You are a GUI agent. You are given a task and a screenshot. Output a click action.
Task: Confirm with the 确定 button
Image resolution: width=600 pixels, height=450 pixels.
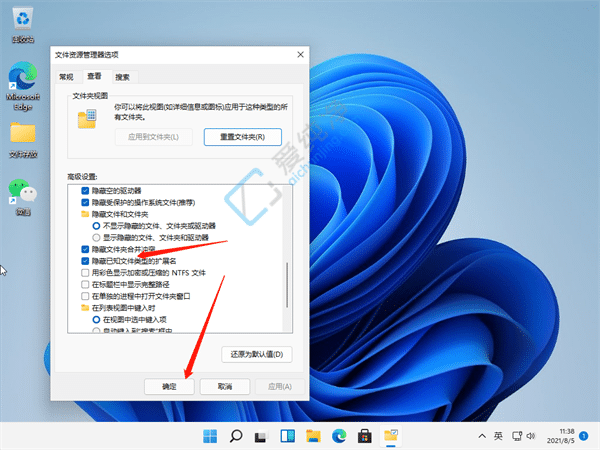click(169, 386)
